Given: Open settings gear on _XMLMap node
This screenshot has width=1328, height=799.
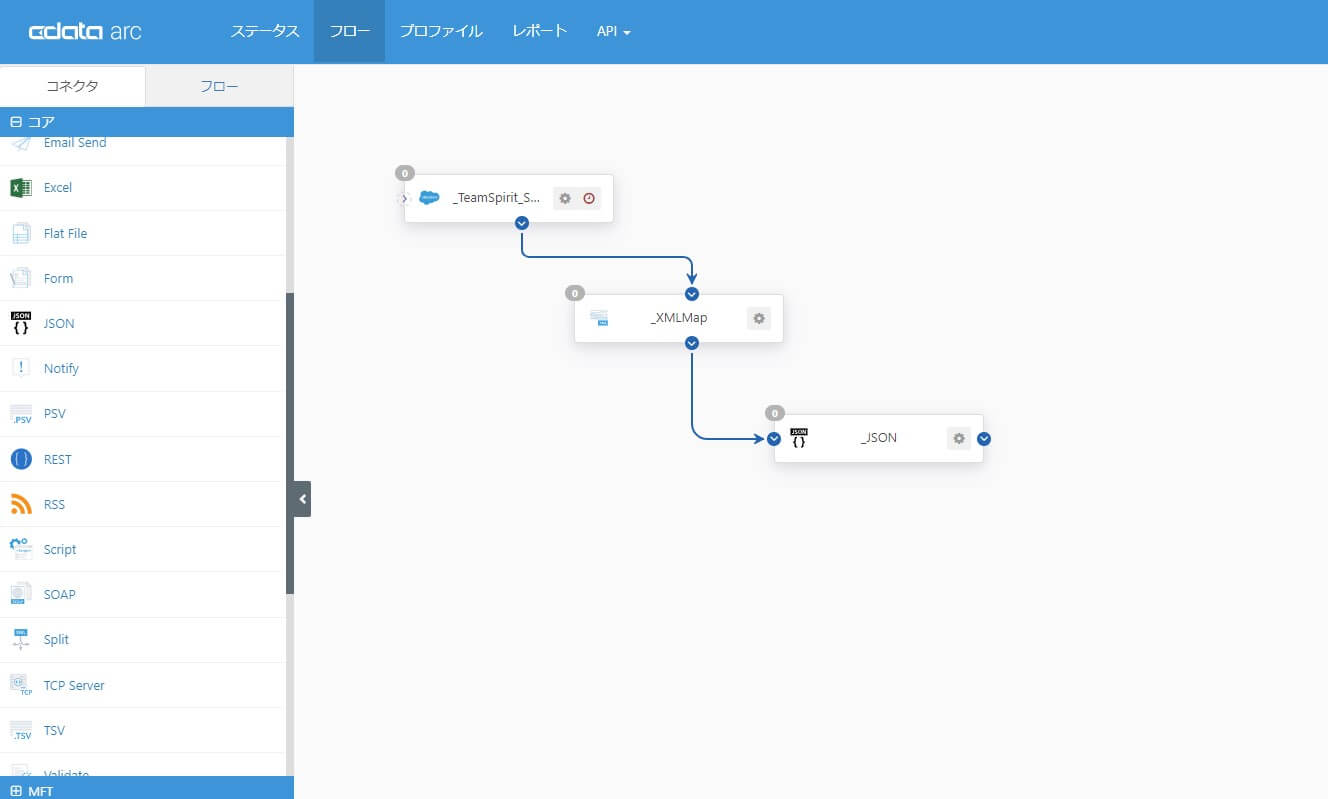Looking at the screenshot, I should coord(759,318).
